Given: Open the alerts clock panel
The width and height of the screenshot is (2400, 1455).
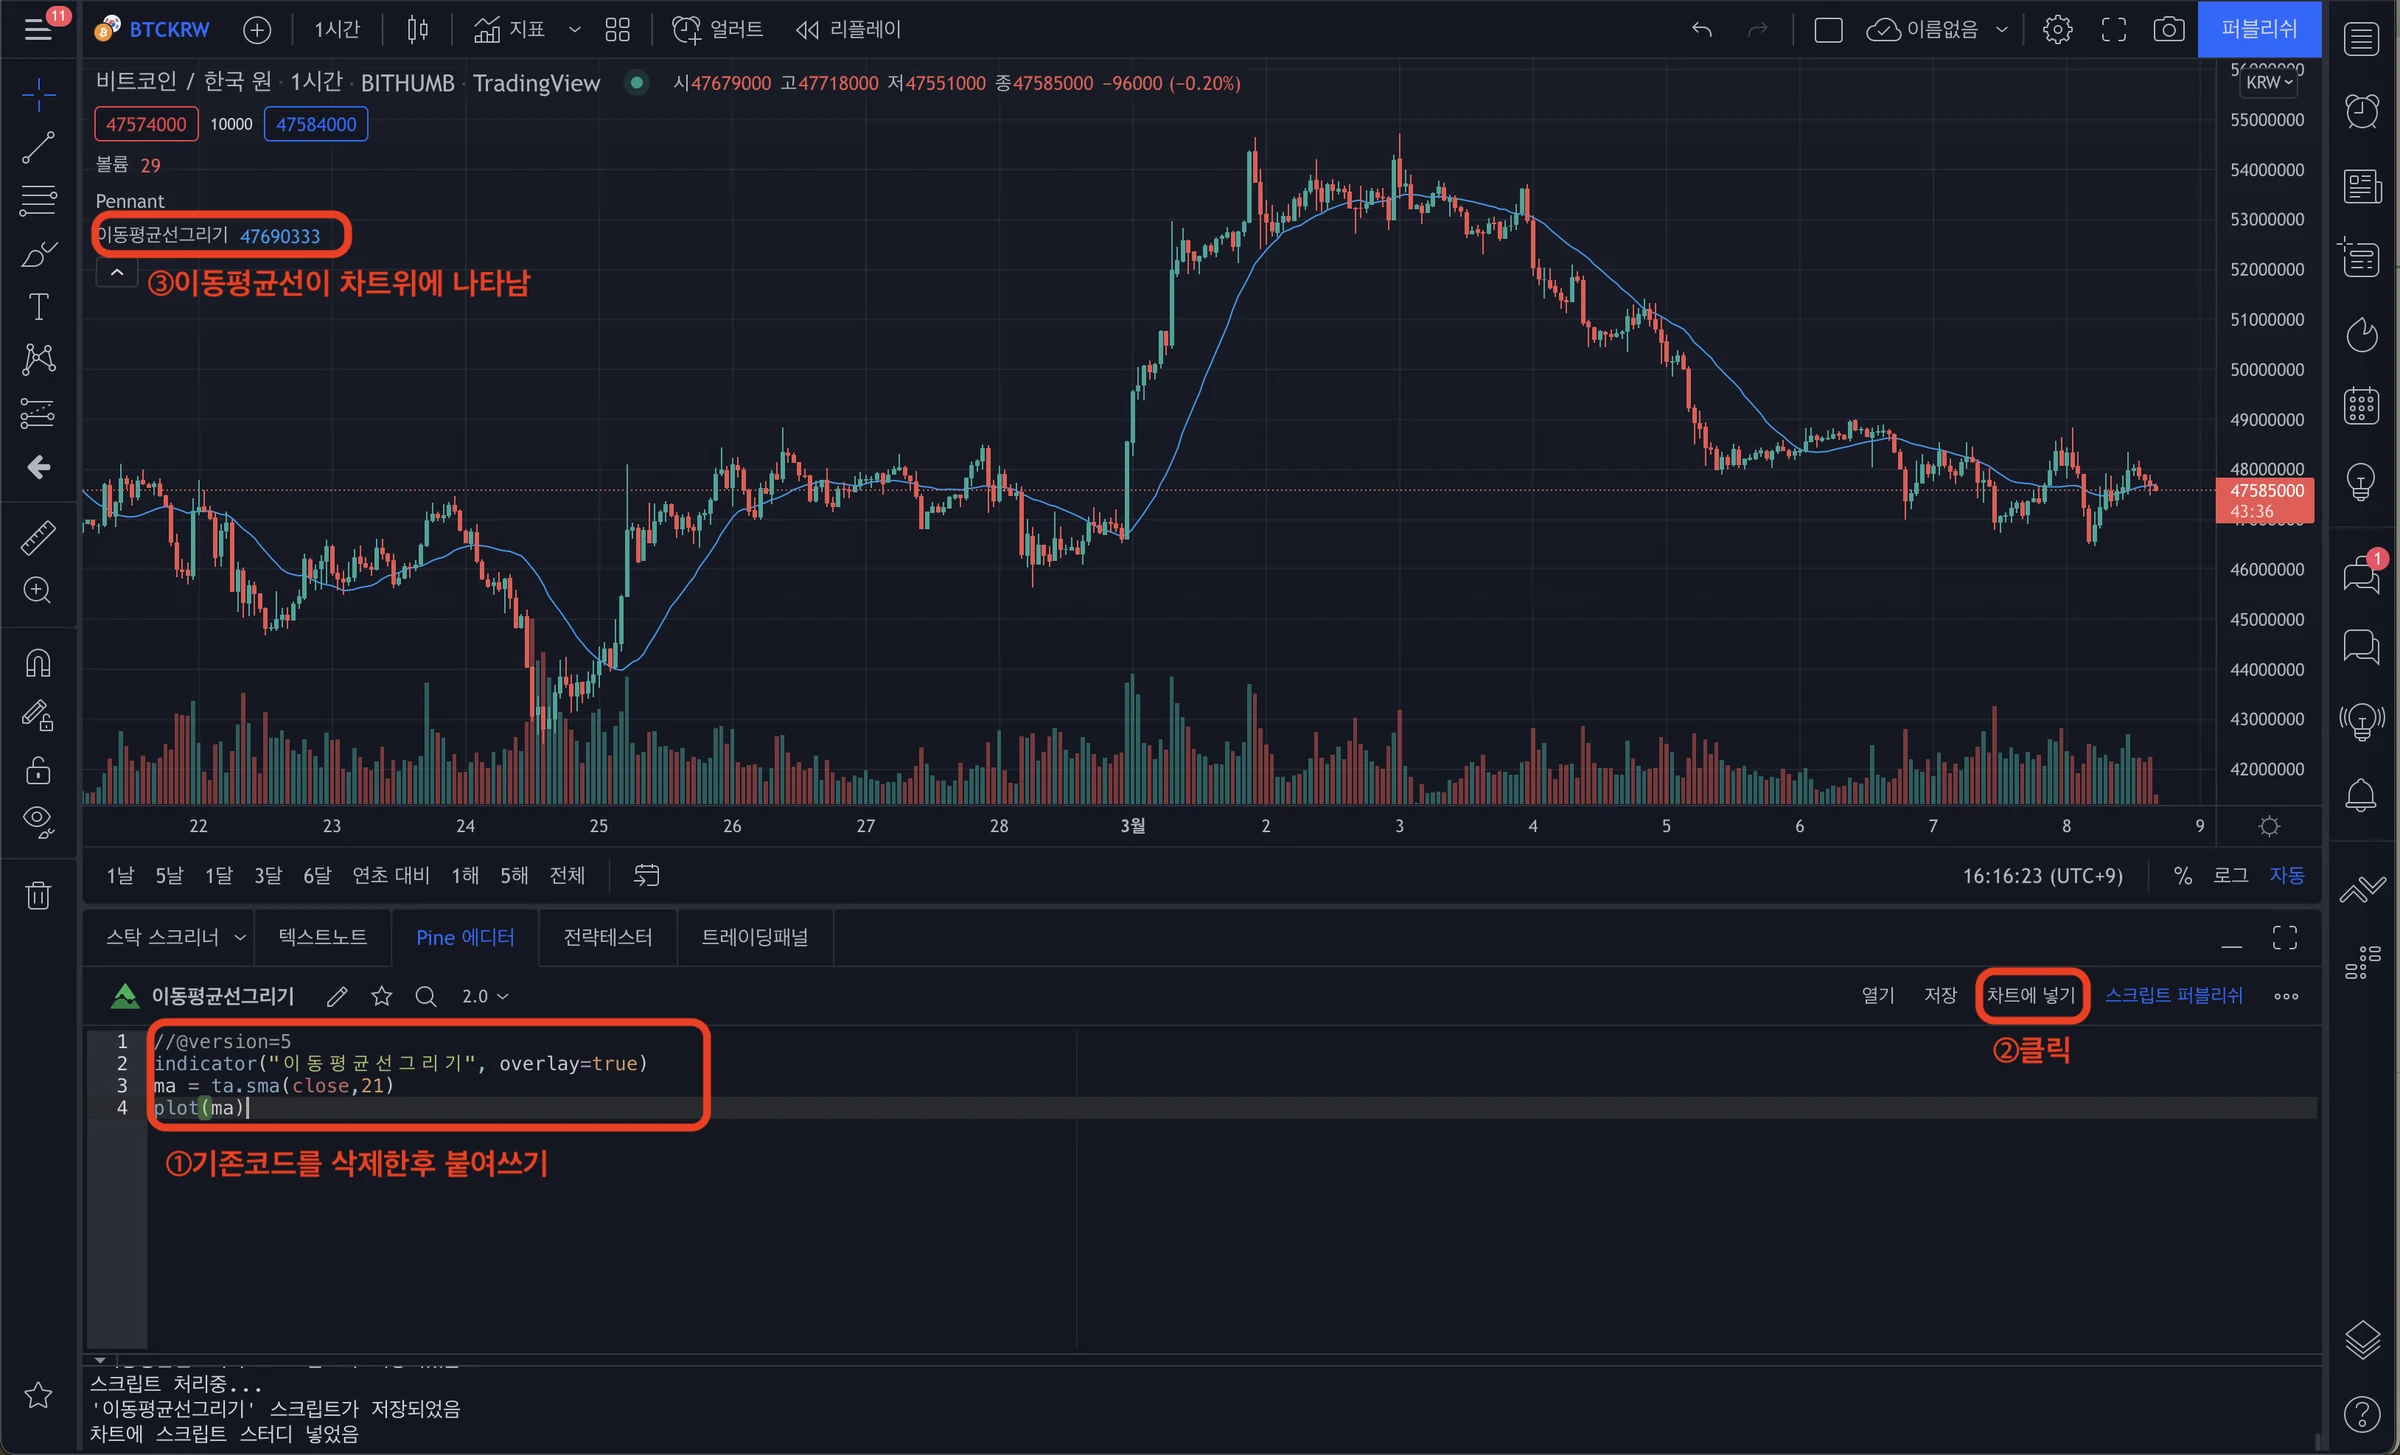Looking at the screenshot, I should point(2361,111).
